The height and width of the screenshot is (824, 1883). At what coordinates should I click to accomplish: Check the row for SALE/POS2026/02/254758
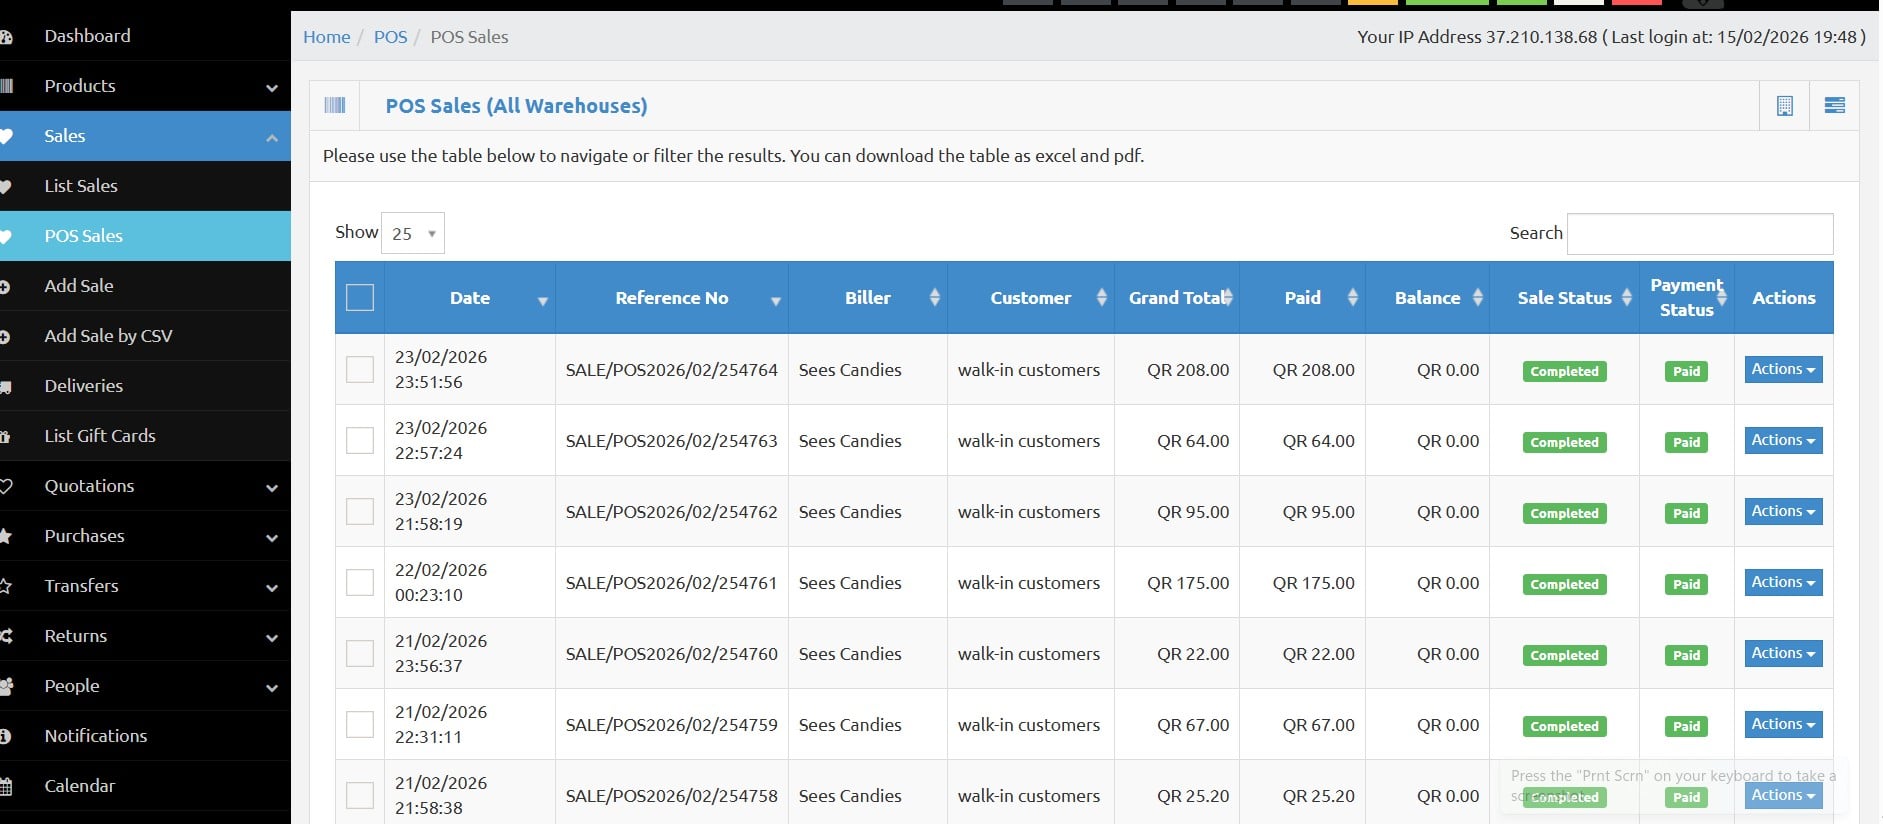(x=360, y=795)
